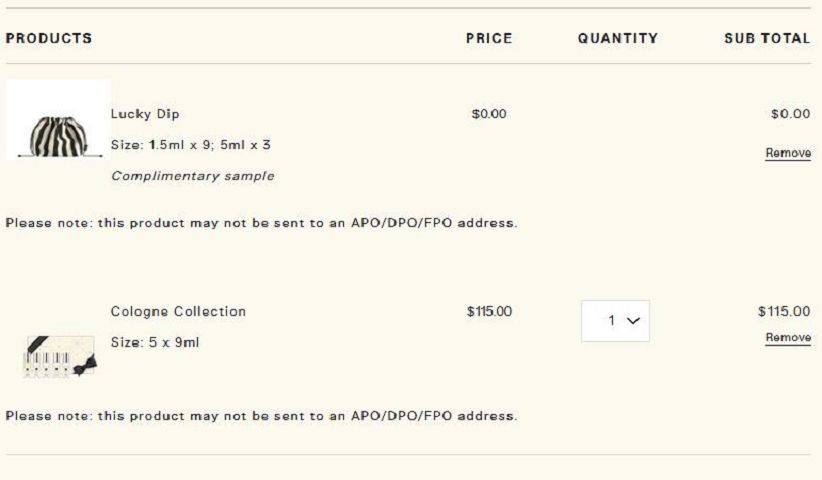This screenshot has height=480, width=822.
Task: Open the Lucky Dip zebra pouch thumbnail
Action: coord(58,120)
